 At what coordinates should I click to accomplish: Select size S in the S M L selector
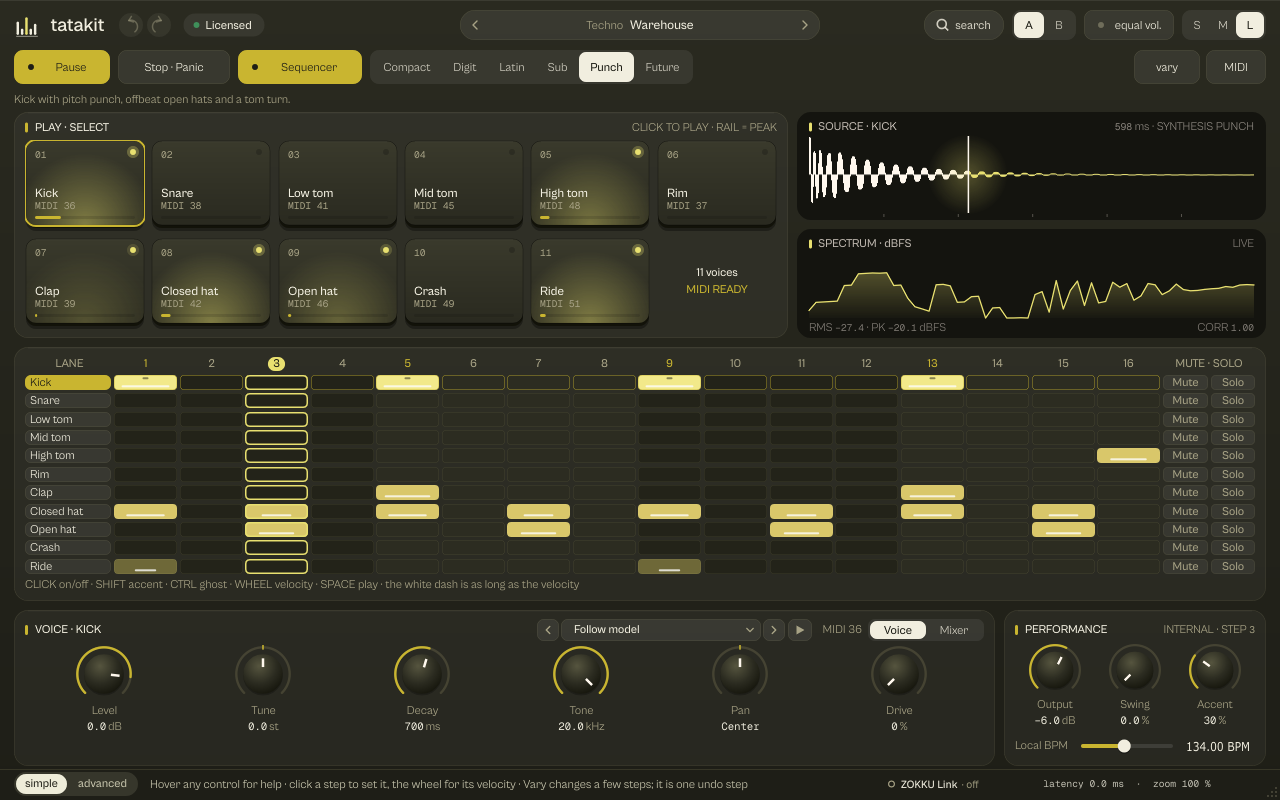pos(1197,25)
